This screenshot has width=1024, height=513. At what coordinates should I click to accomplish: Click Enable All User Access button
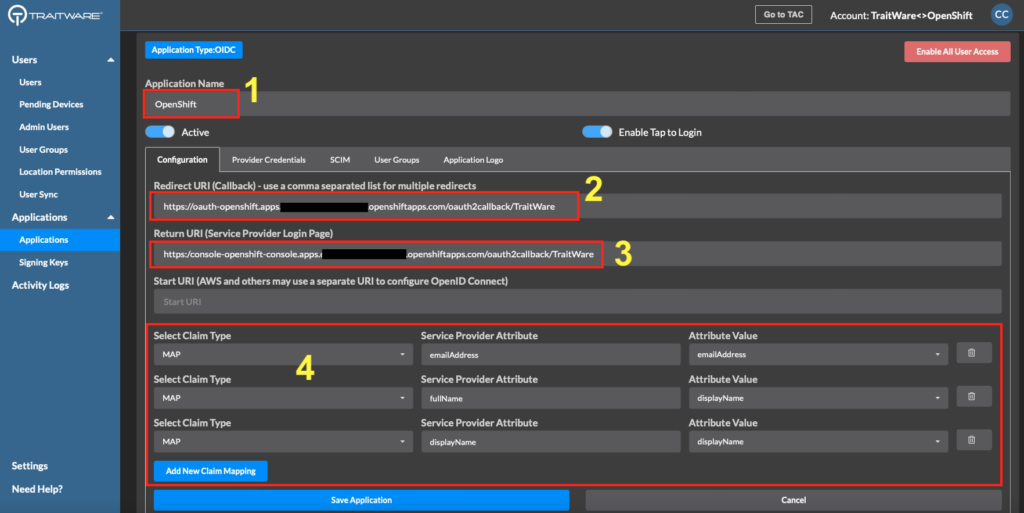pos(957,52)
